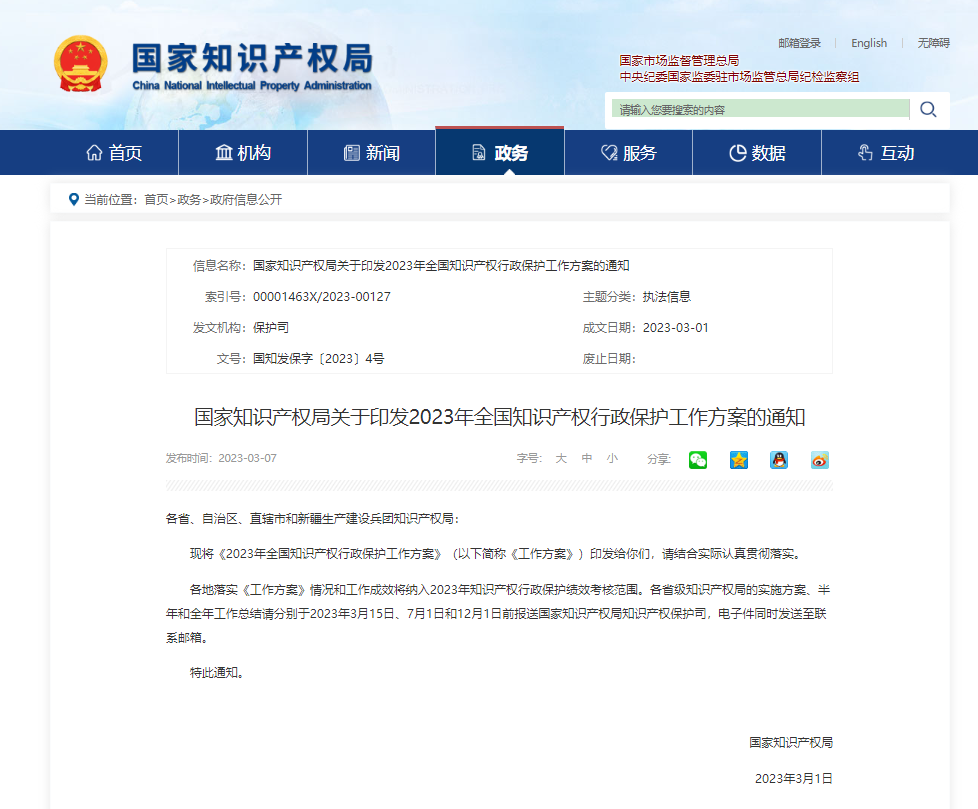
Task: Click index number 00001463X/2023-00127
Action: coord(322,297)
